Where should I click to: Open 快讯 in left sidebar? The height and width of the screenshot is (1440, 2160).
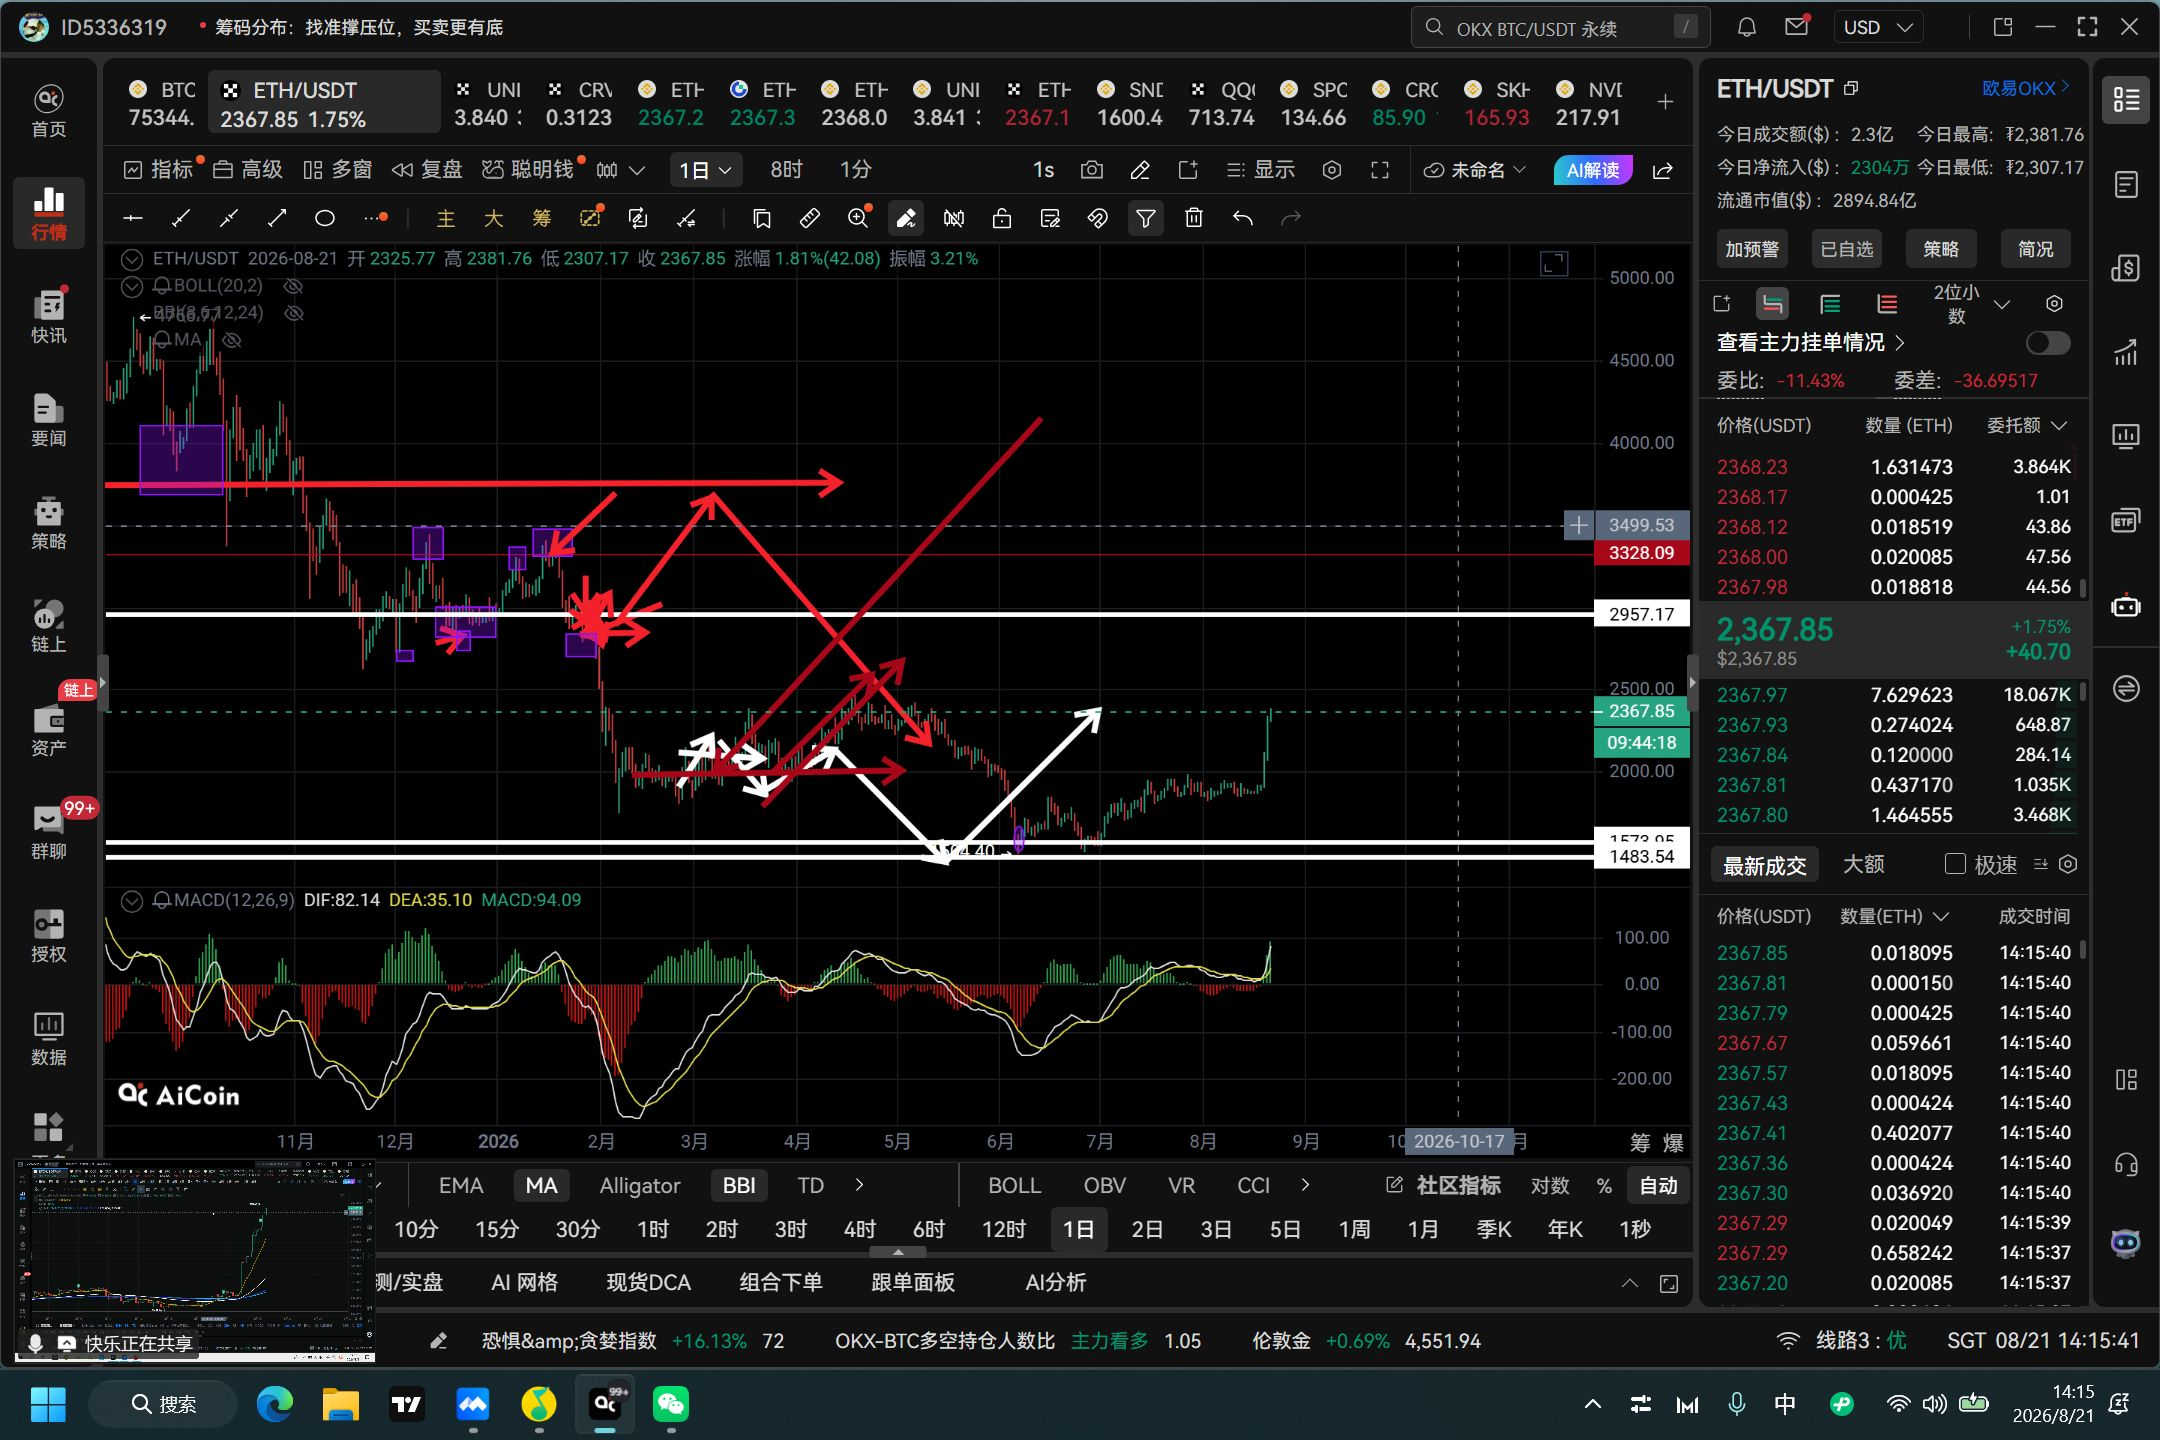tap(49, 317)
